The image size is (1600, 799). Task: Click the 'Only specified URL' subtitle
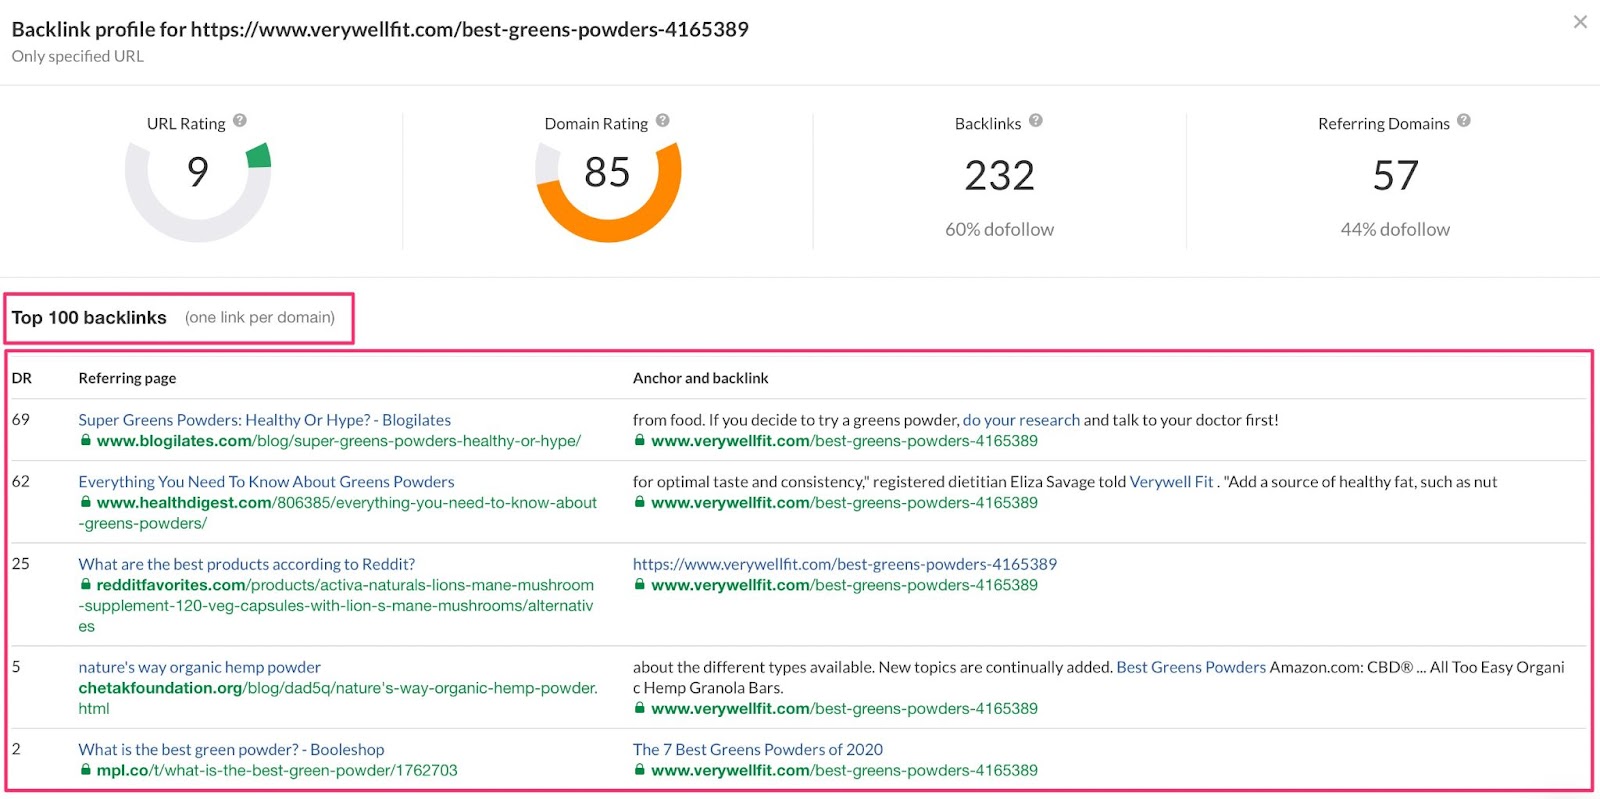point(78,56)
